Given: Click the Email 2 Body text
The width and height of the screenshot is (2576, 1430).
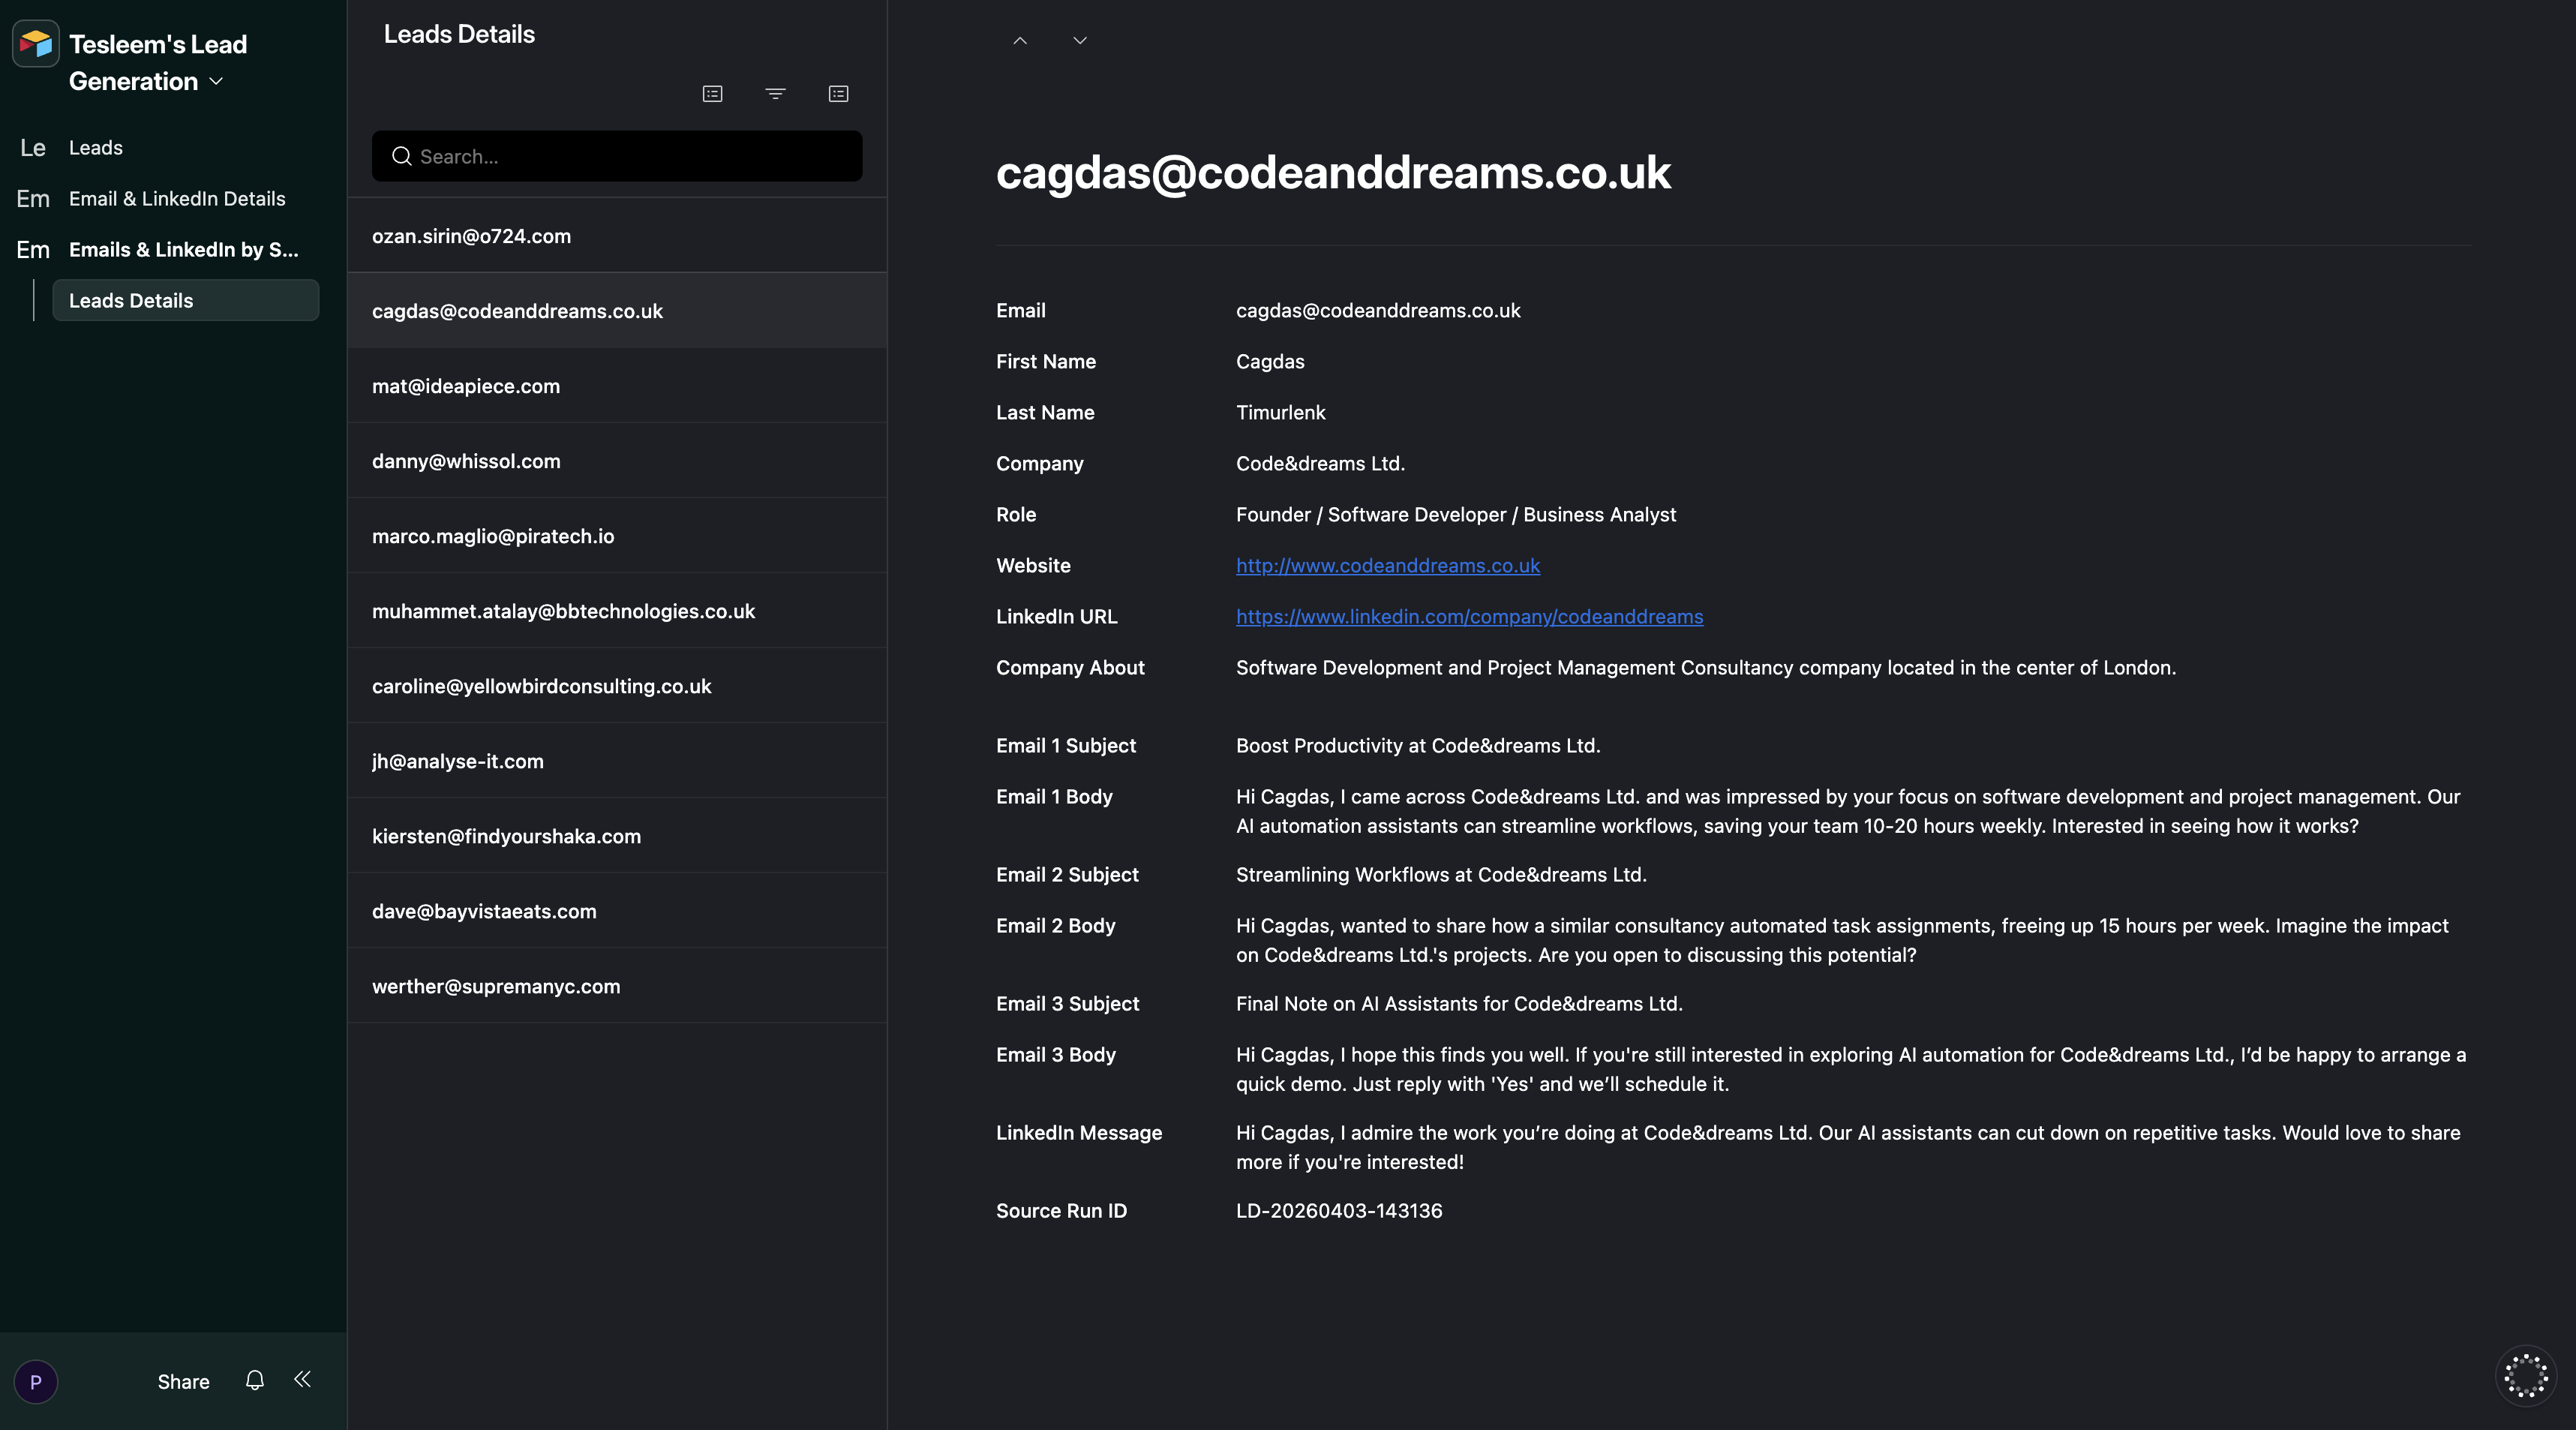Looking at the screenshot, I should [1842, 940].
